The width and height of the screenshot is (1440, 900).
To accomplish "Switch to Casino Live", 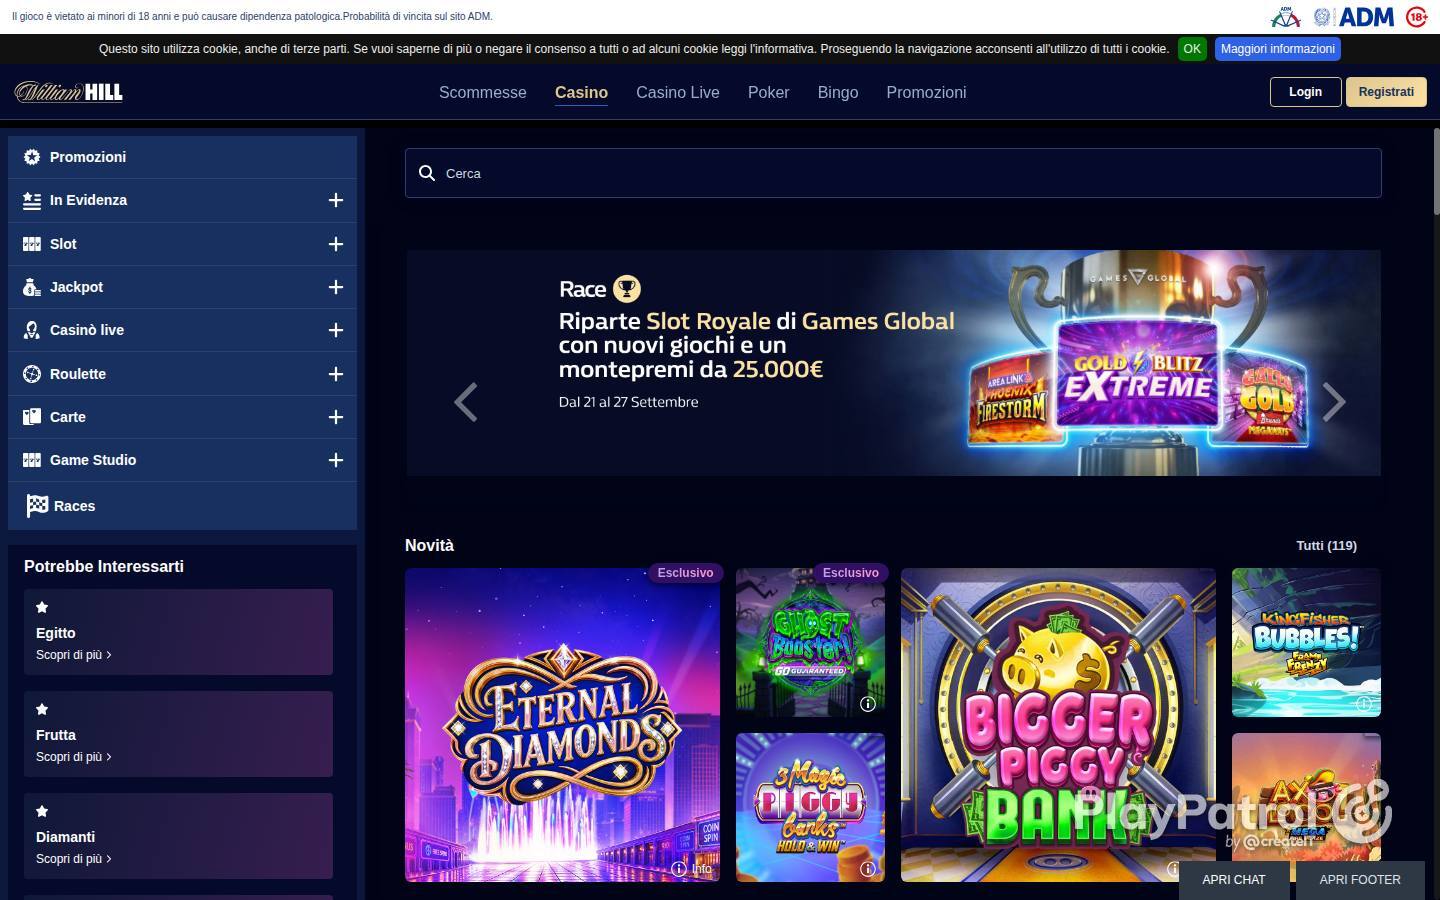I will (678, 92).
